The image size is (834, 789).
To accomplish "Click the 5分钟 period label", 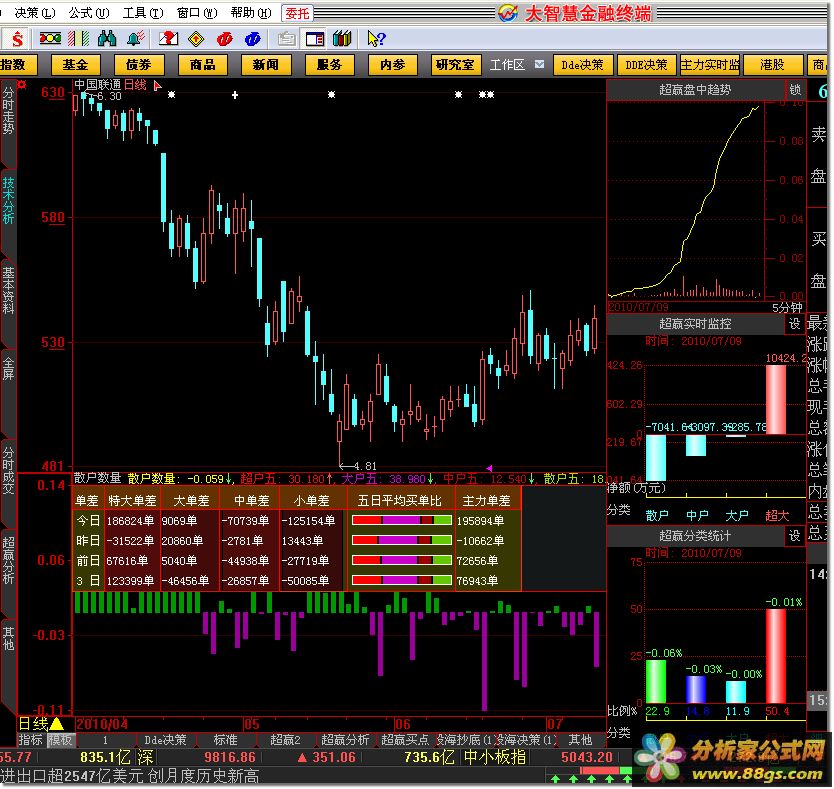I will pos(787,308).
